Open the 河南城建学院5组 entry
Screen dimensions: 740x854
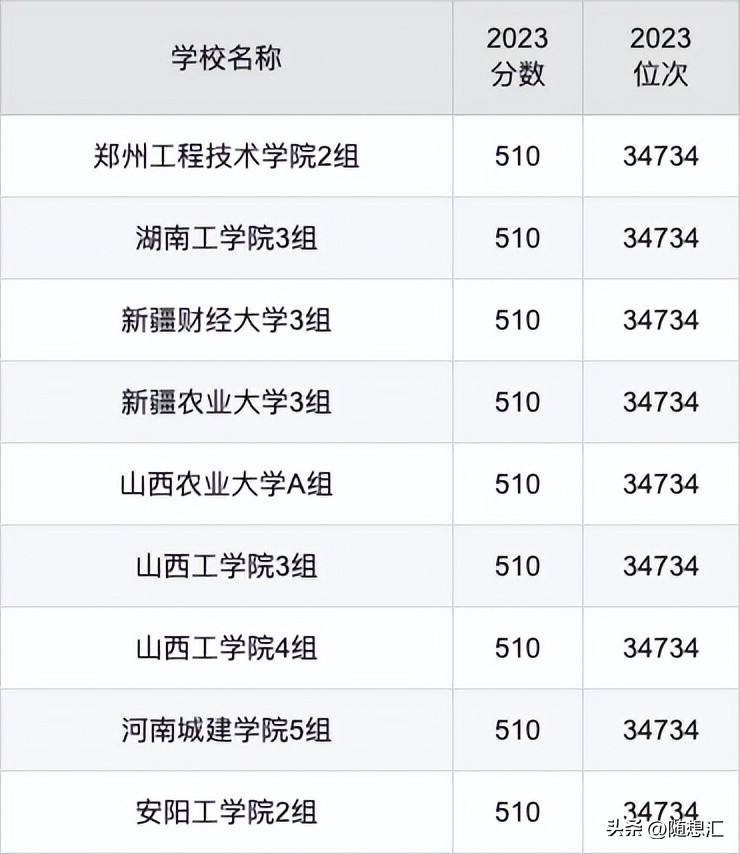(226, 730)
